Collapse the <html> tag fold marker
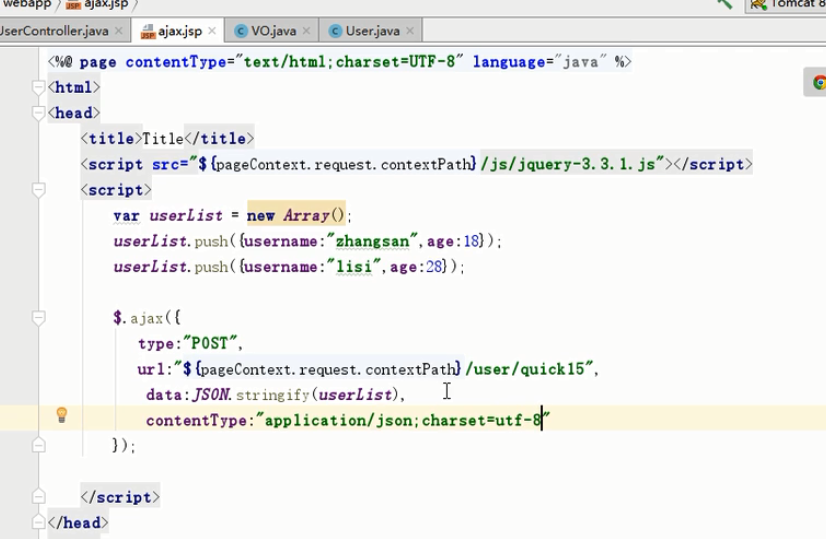The height and width of the screenshot is (539, 826). click(38, 87)
